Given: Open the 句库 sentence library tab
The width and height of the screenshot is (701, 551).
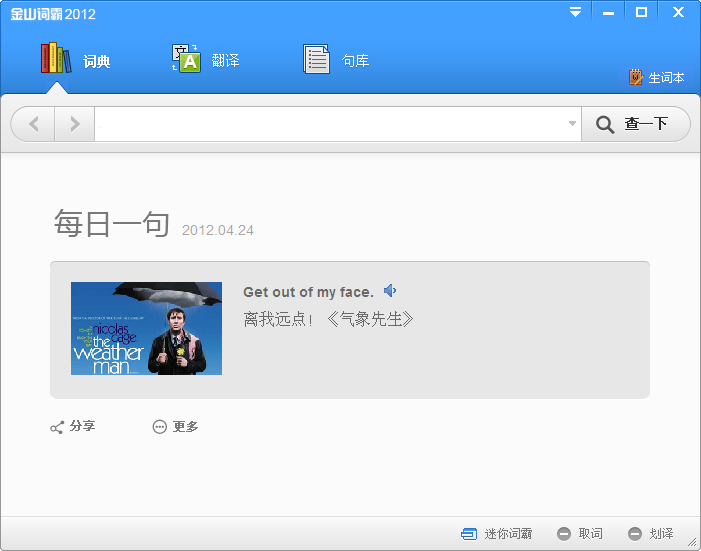Looking at the screenshot, I should coord(336,59).
